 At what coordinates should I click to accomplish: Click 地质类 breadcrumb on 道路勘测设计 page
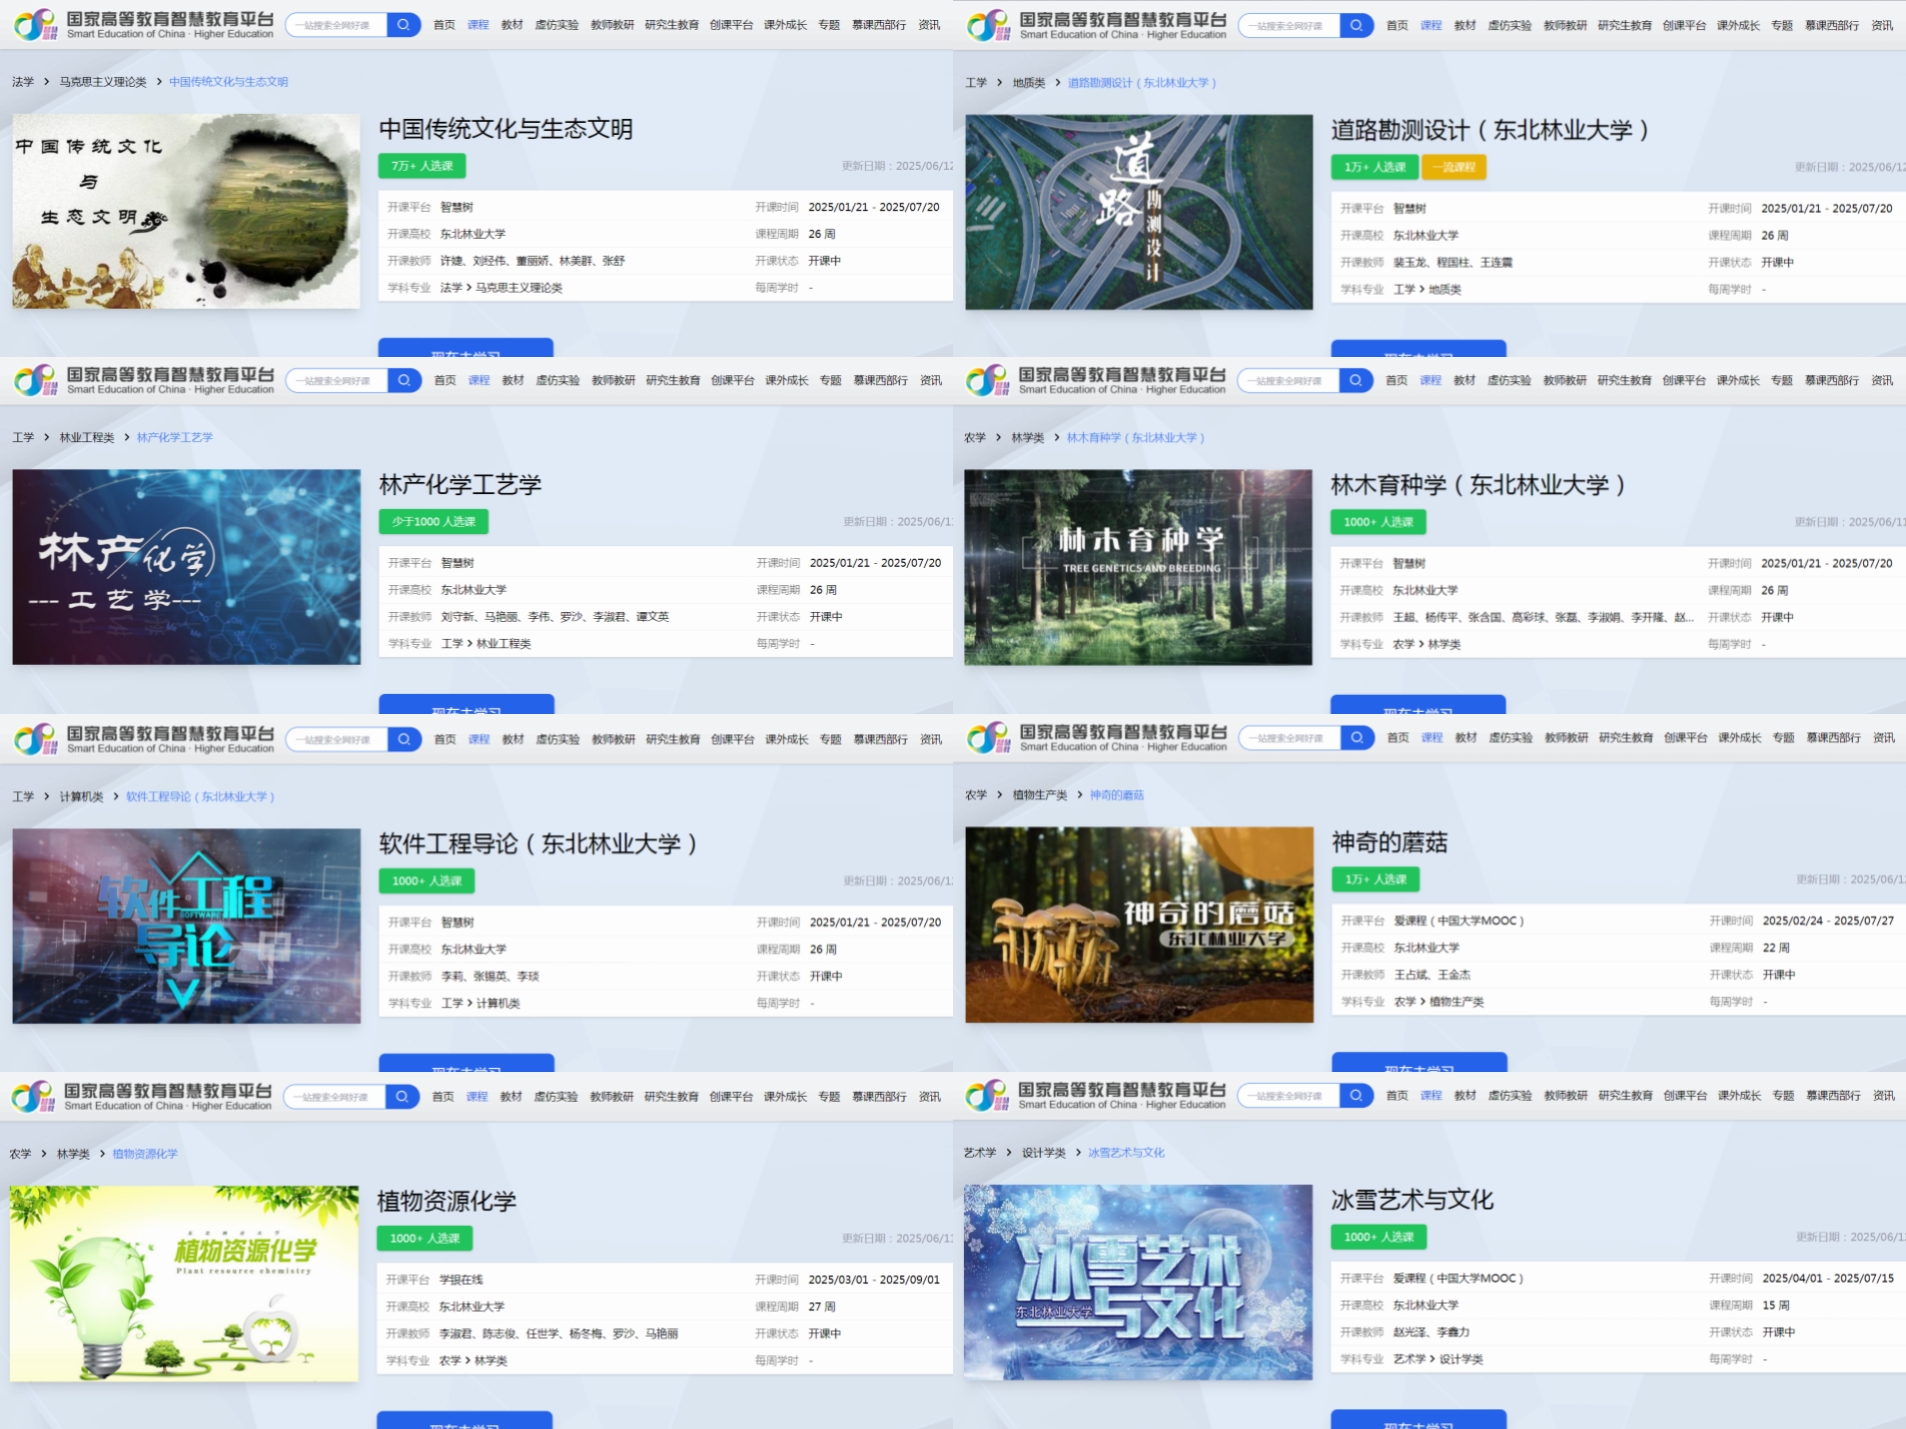(1028, 83)
